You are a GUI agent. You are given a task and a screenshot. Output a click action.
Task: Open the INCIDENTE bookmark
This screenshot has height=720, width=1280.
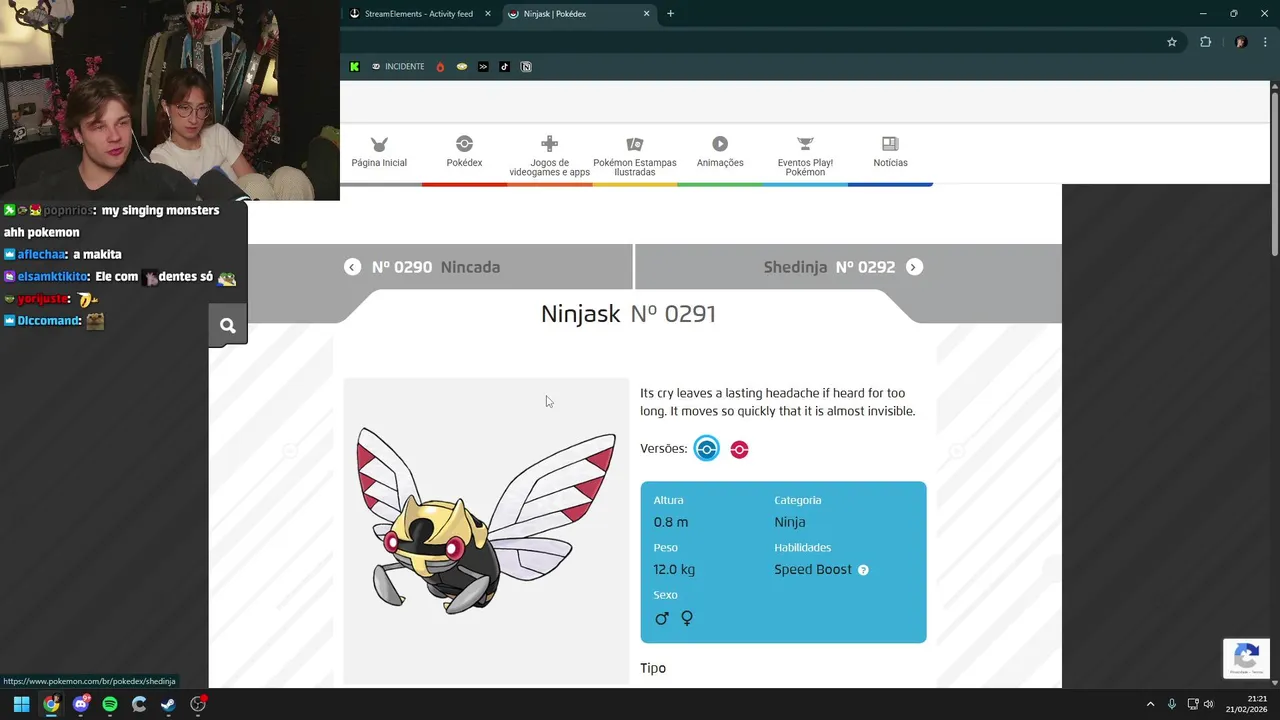tap(398, 67)
